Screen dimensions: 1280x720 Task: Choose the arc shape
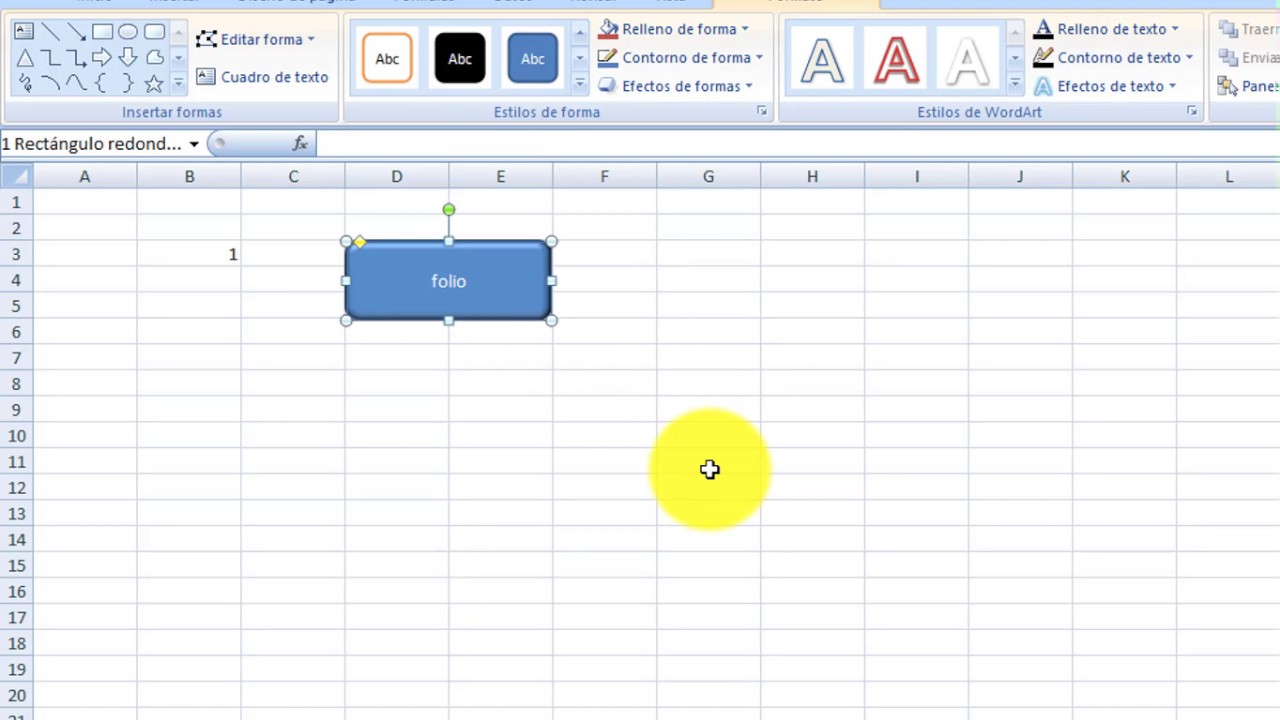[50, 82]
